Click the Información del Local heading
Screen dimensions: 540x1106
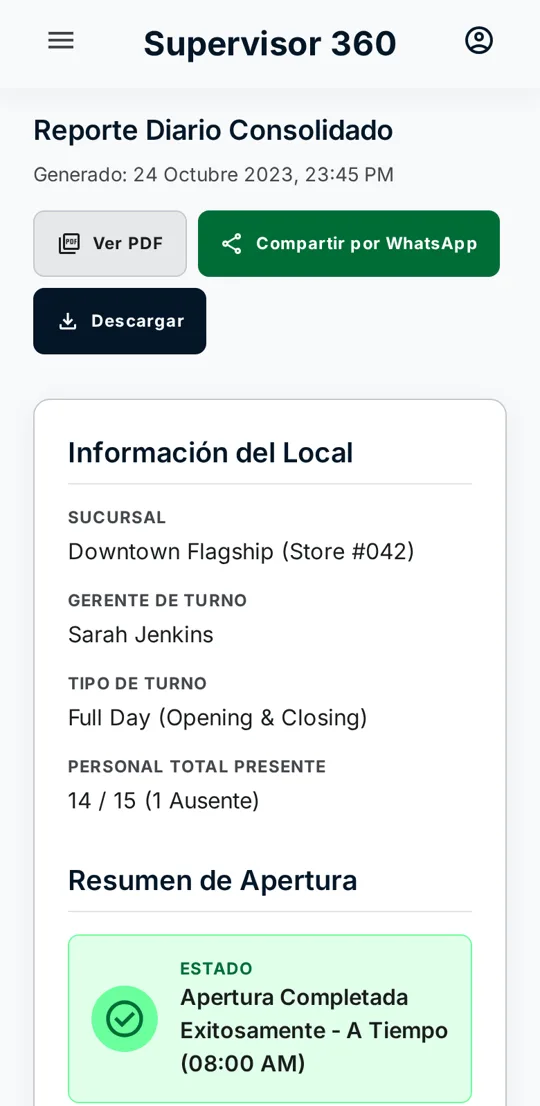[x=210, y=453]
